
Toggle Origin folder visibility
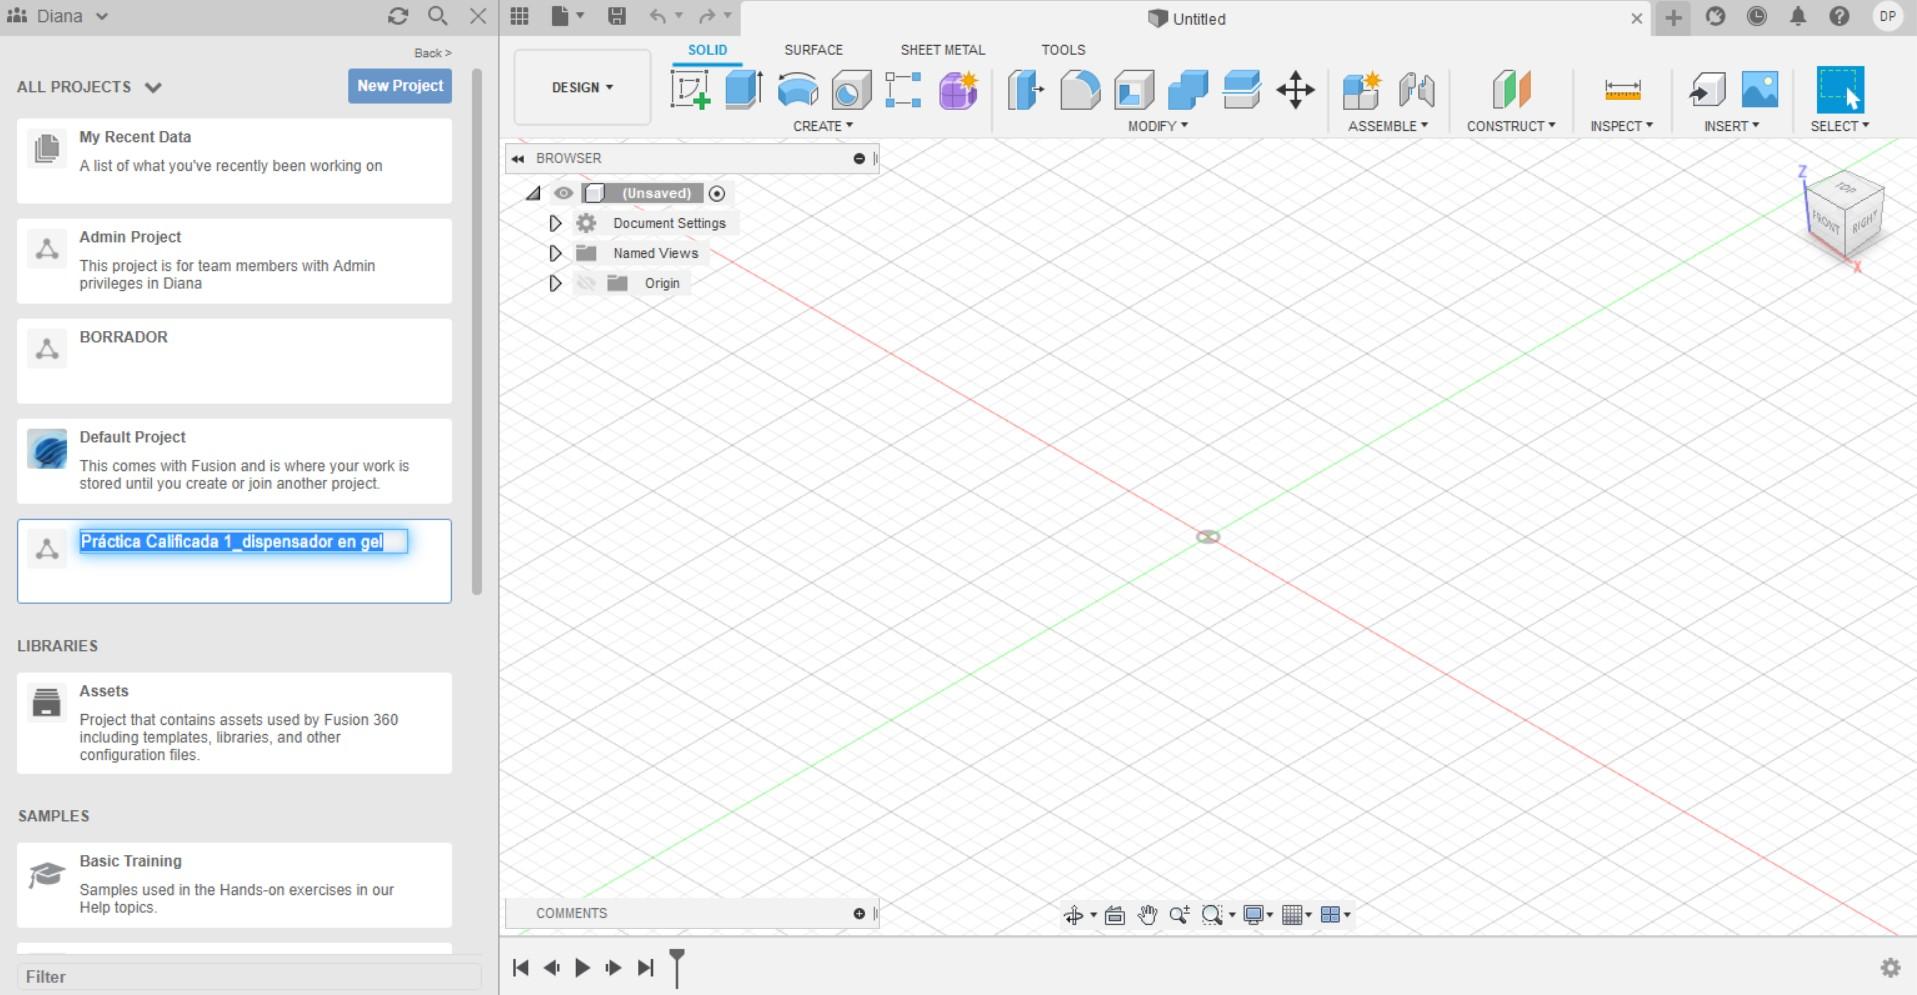586,283
